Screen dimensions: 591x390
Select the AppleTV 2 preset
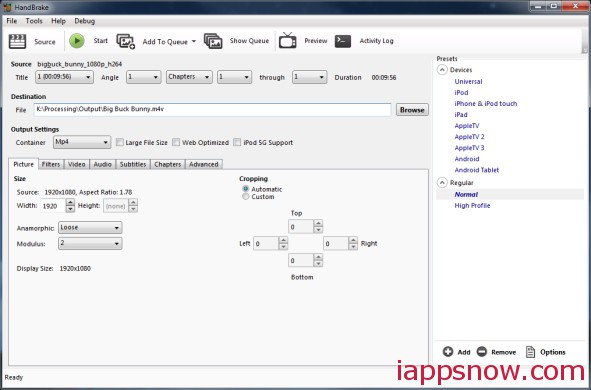[x=469, y=137]
